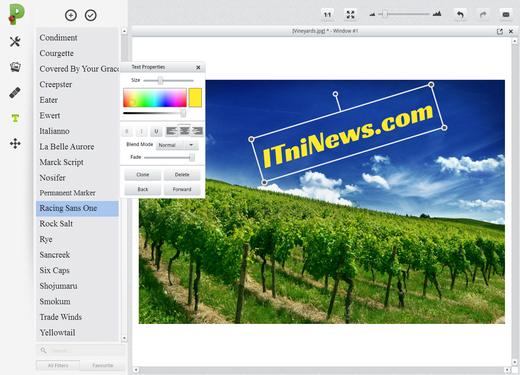Image resolution: width=520 pixels, height=375 pixels.
Task: Select the Rock Salt font
Action: [77, 224]
